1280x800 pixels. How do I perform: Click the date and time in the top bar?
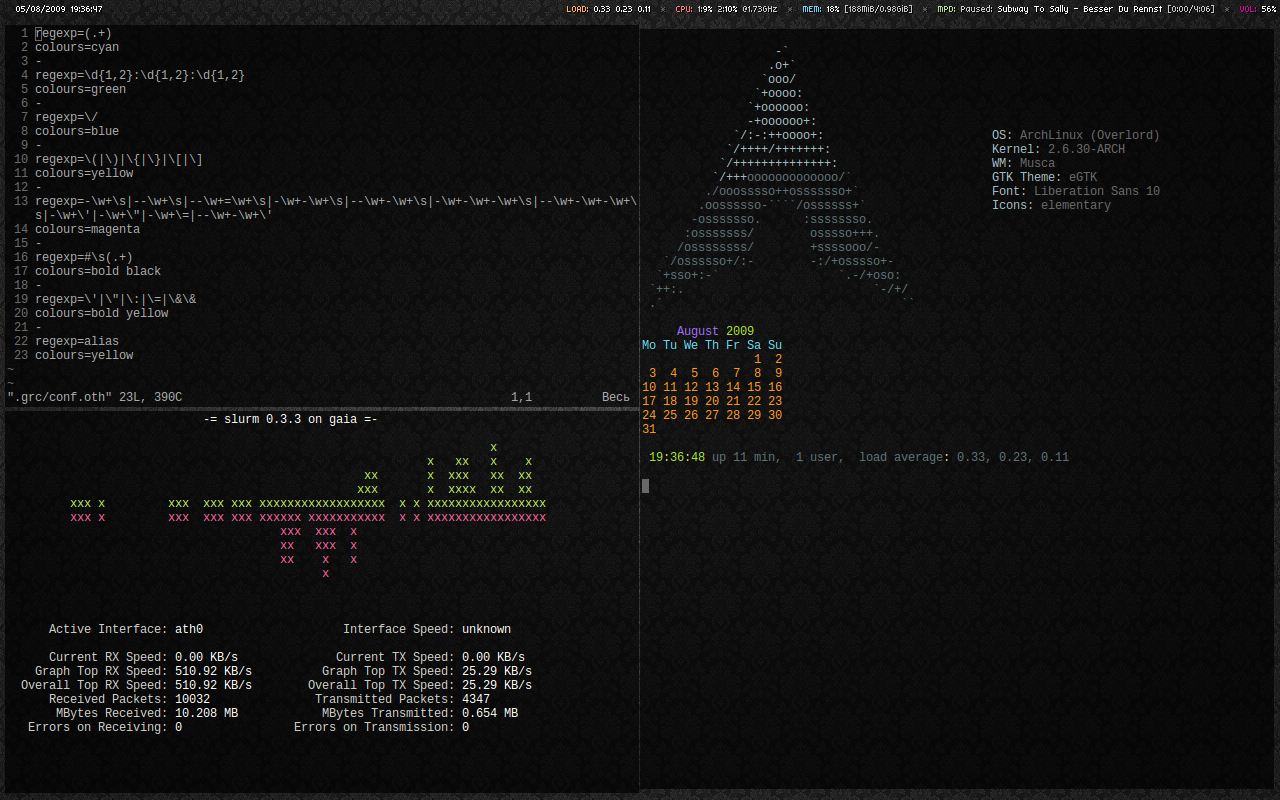tap(59, 8)
